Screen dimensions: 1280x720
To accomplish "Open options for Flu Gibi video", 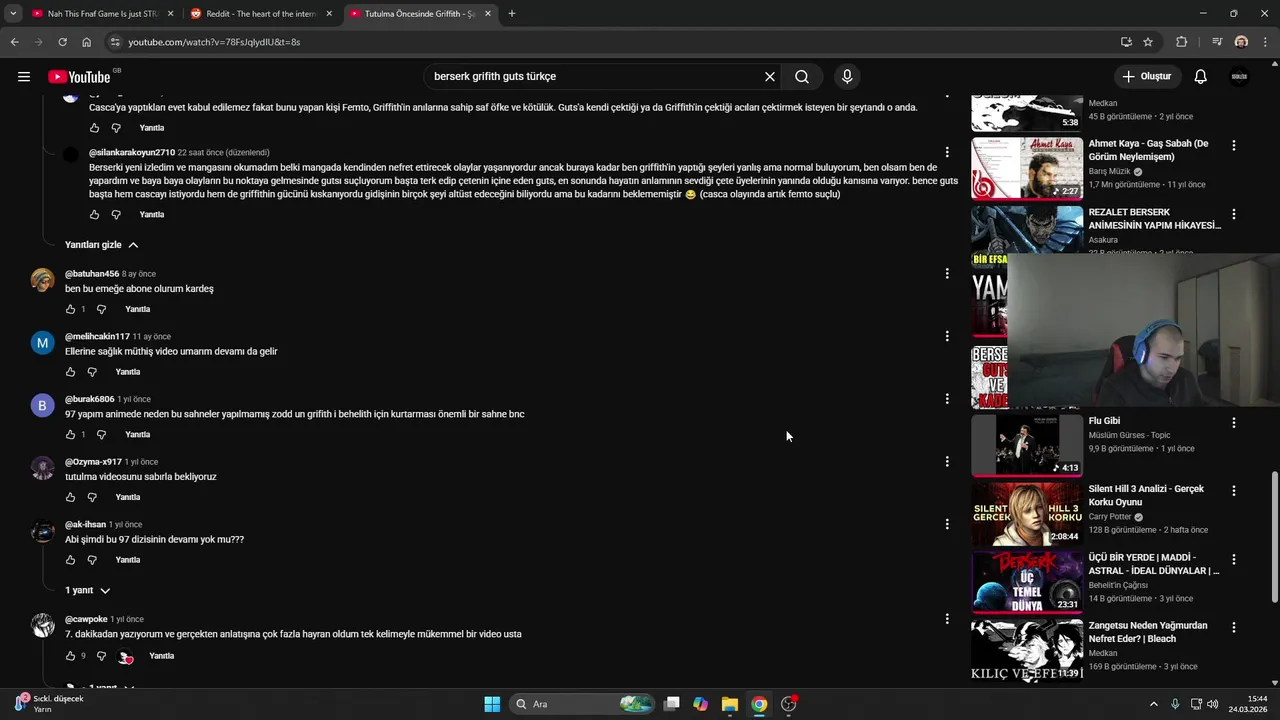I will click(1234, 423).
